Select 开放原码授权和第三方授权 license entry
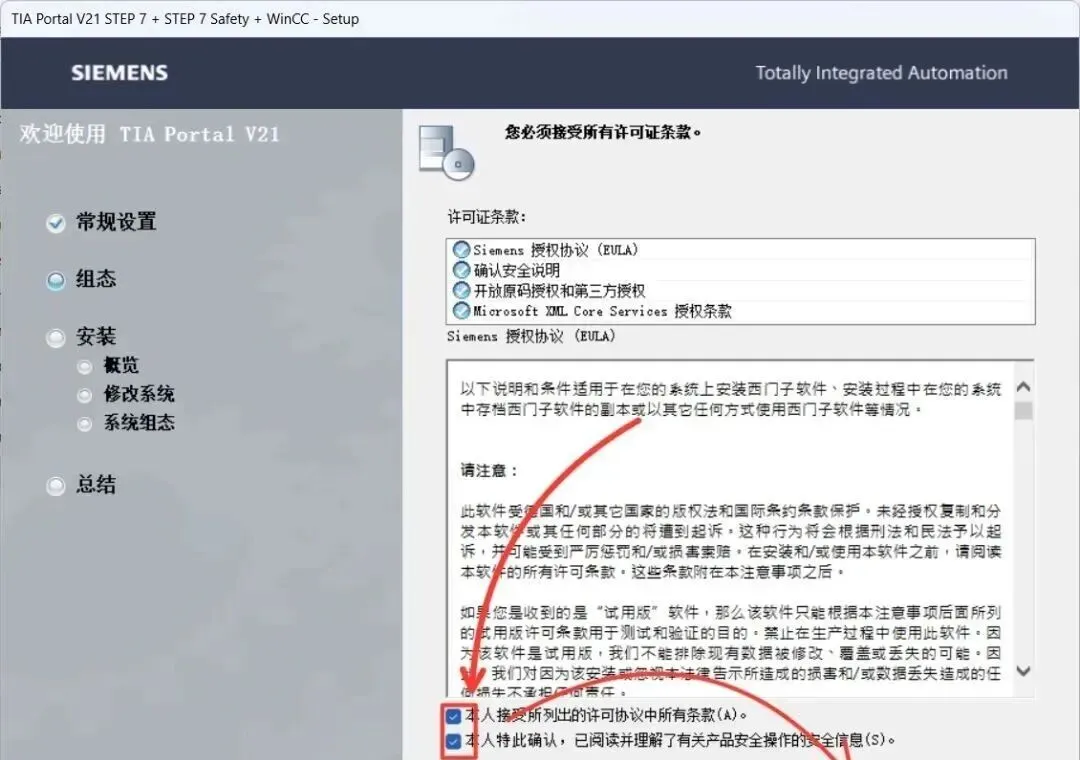 click(740, 290)
